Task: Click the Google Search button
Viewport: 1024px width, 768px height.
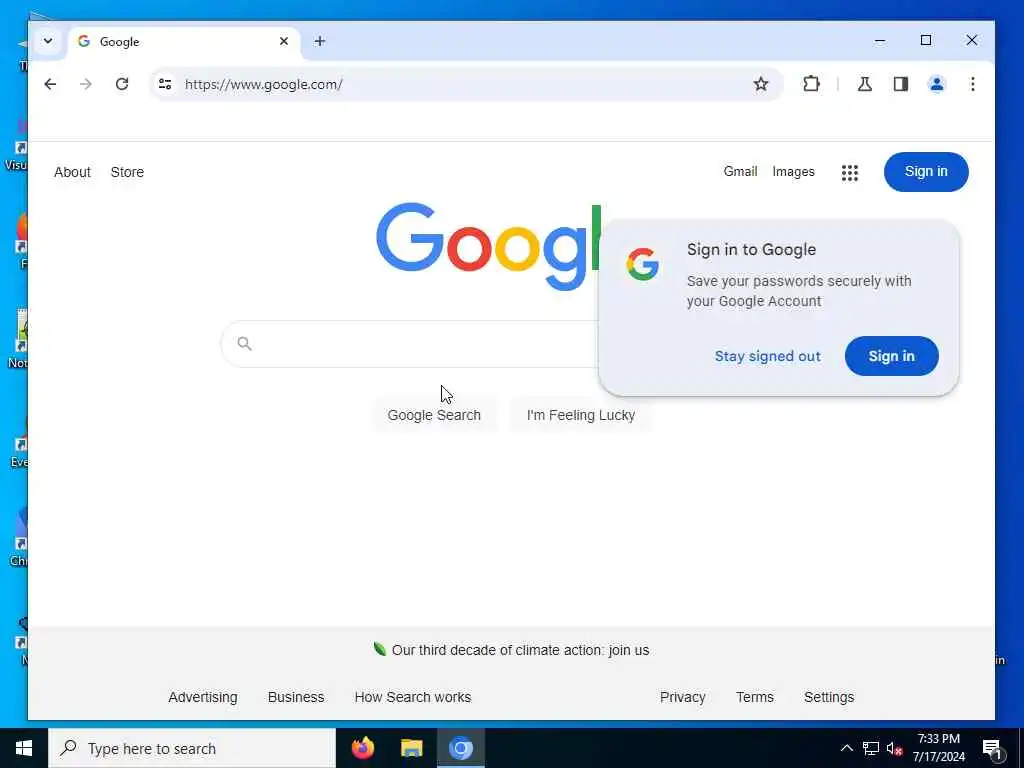Action: pyautogui.click(x=434, y=415)
